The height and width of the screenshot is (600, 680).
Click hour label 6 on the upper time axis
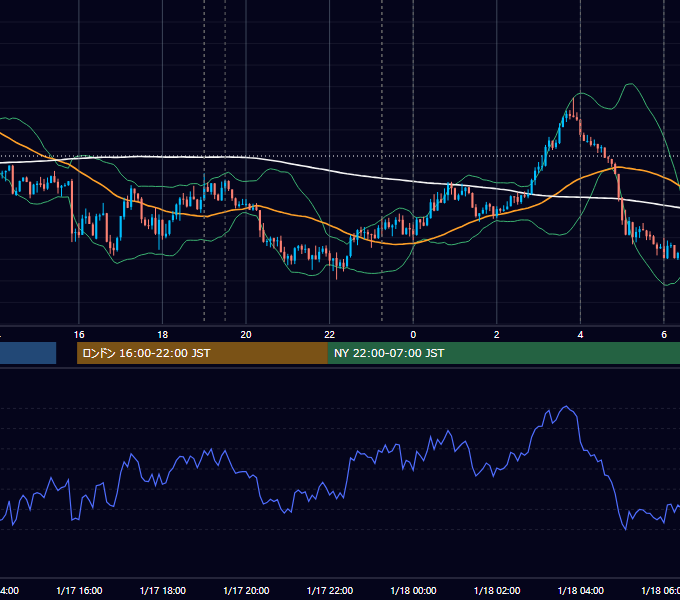664,335
